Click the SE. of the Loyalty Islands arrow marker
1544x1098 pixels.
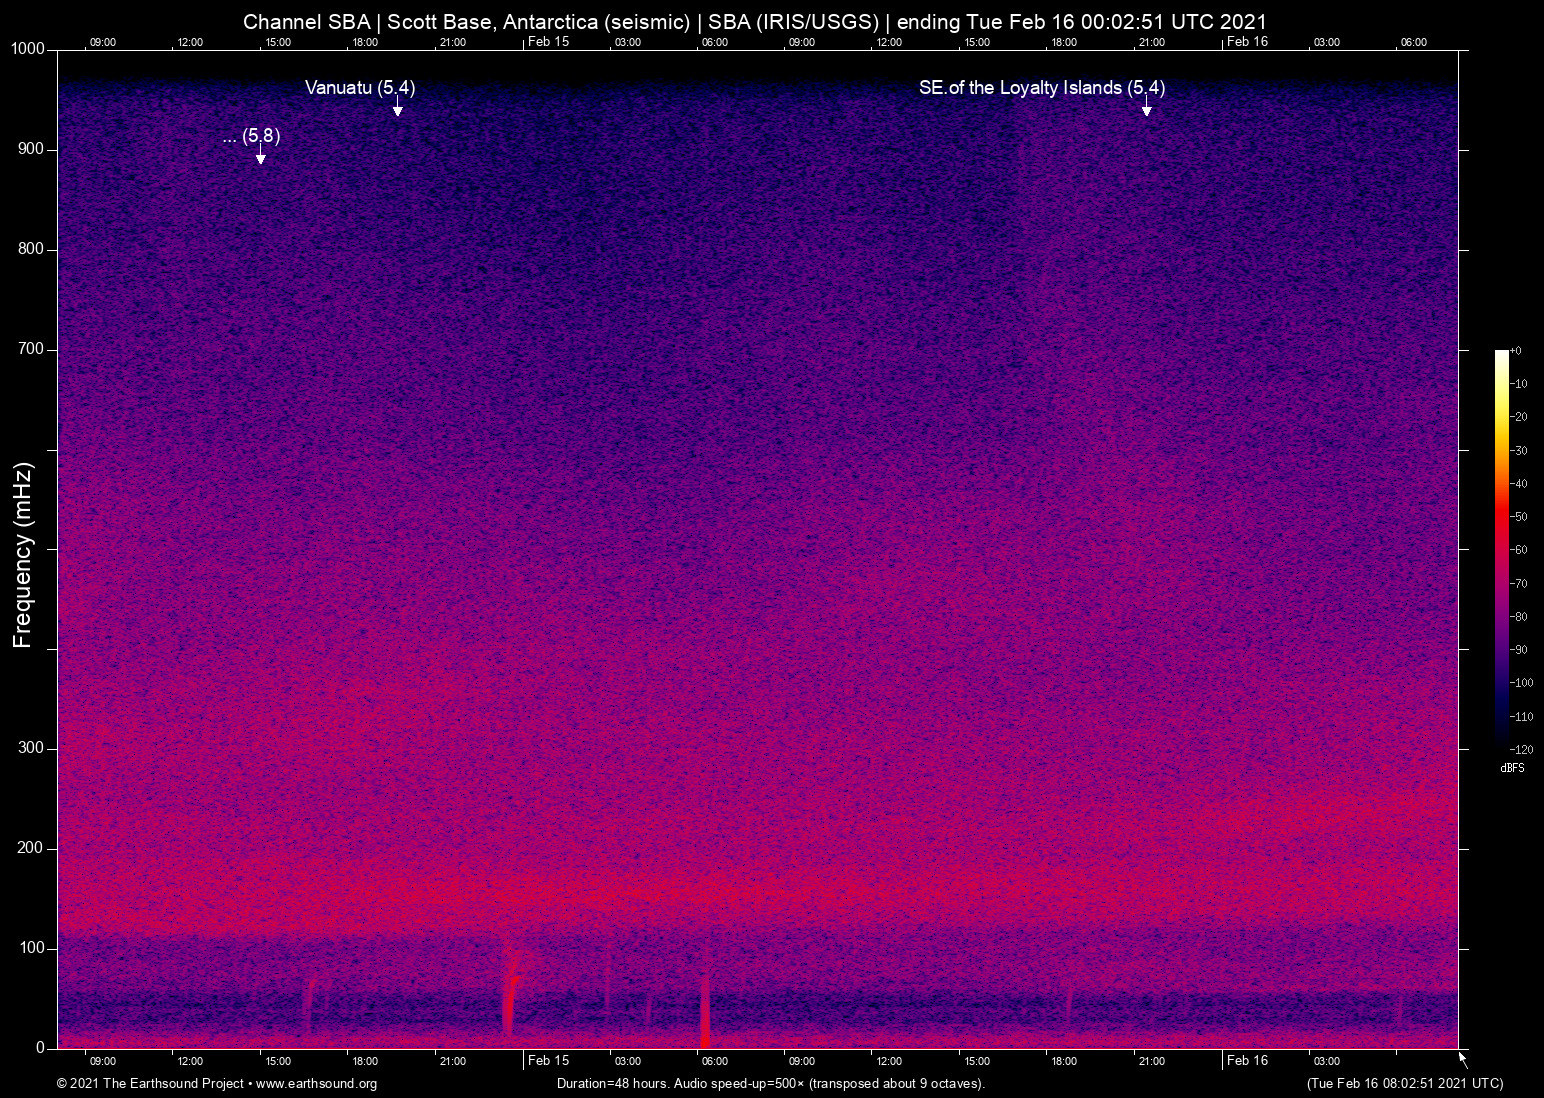coord(1146,108)
